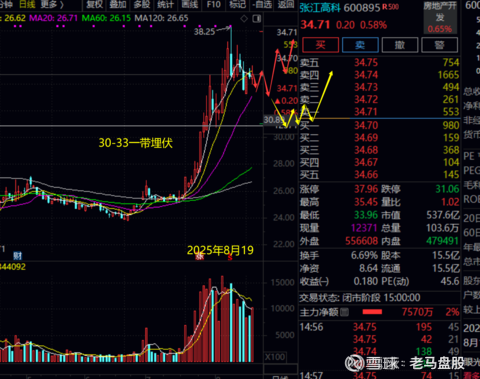480x379 pixels.
Task: Click the MA120: 26.65 indicator label
Action: [161, 18]
